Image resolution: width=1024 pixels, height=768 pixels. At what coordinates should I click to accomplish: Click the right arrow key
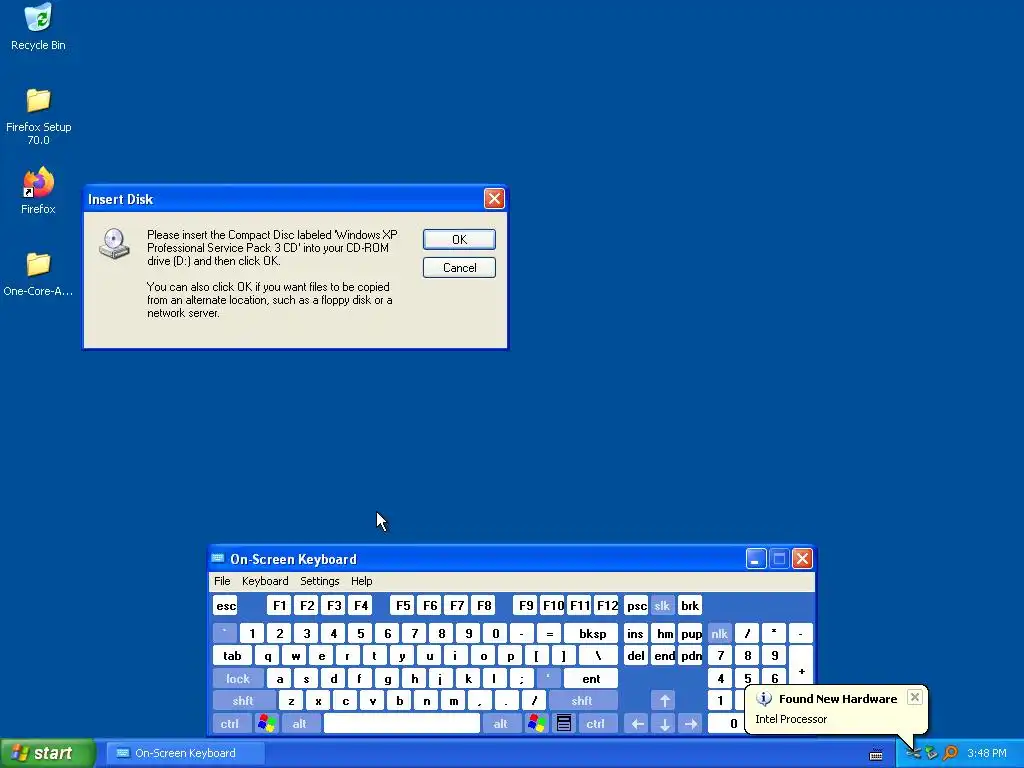pos(691,724)
